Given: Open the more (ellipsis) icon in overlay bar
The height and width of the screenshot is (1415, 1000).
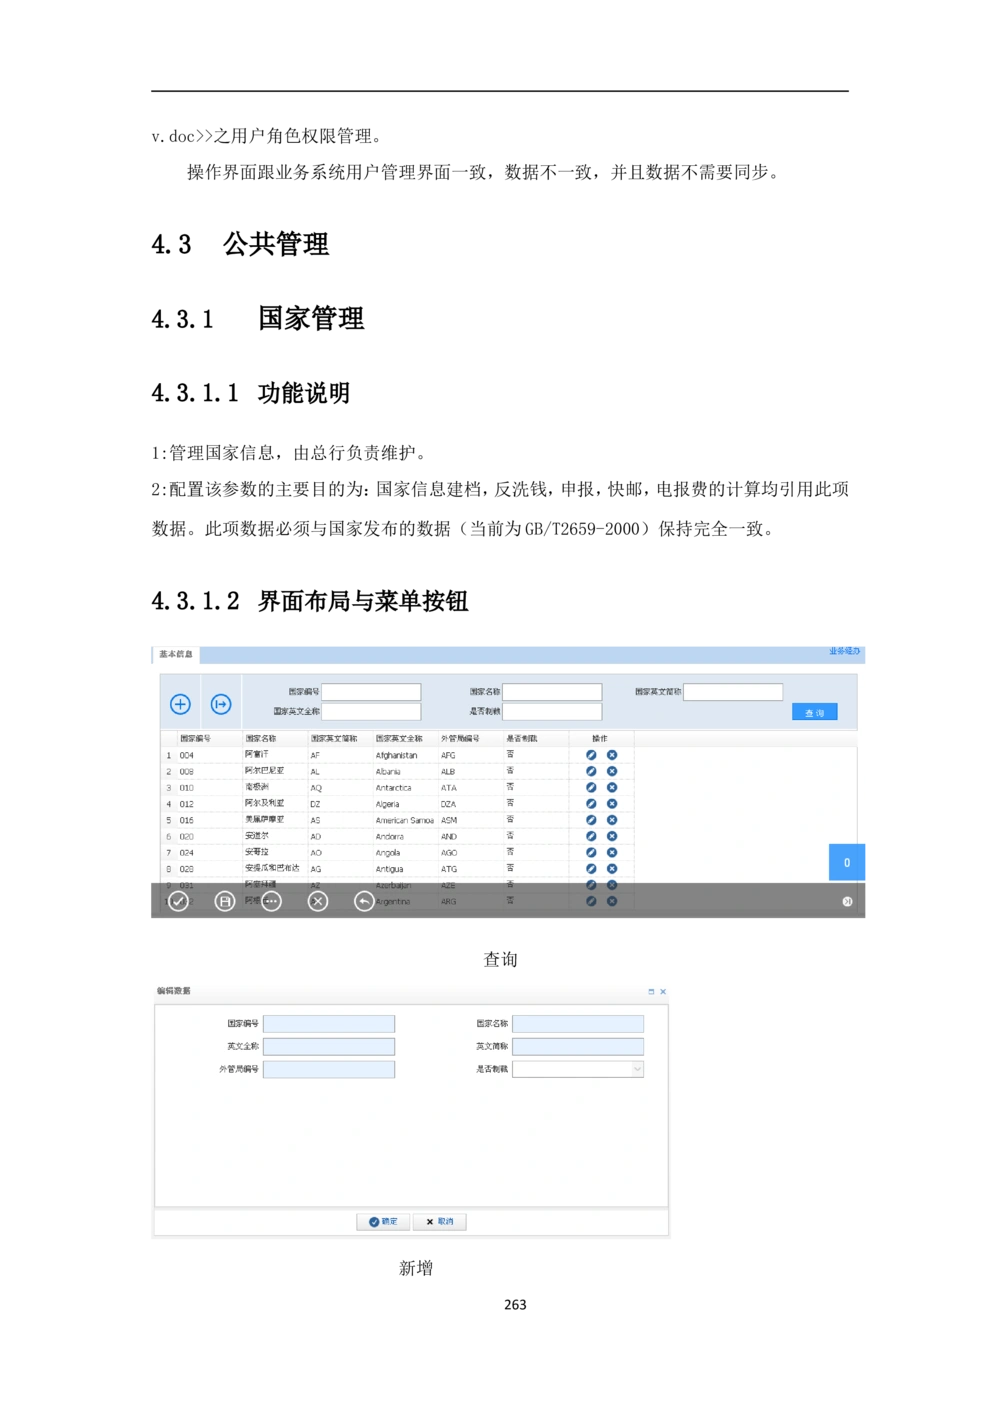Looking at the screenshot, I should pyautogui.click(x=271, y=902).
